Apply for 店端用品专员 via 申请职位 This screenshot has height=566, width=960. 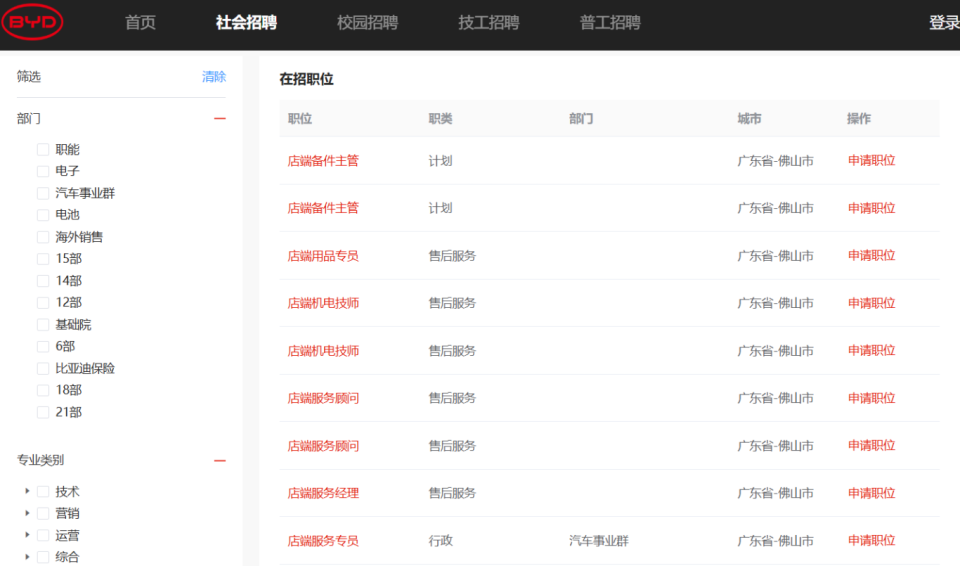point(871,255)
